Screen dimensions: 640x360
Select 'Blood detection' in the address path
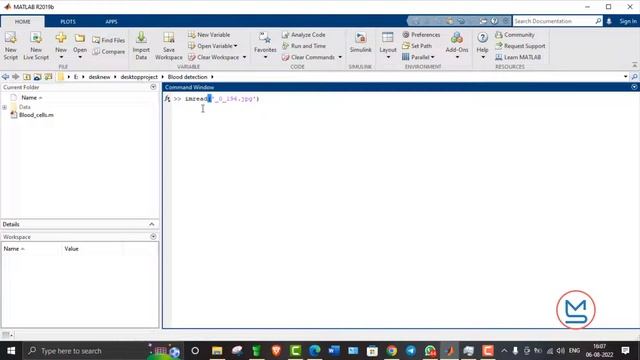[x=187, y=77]
